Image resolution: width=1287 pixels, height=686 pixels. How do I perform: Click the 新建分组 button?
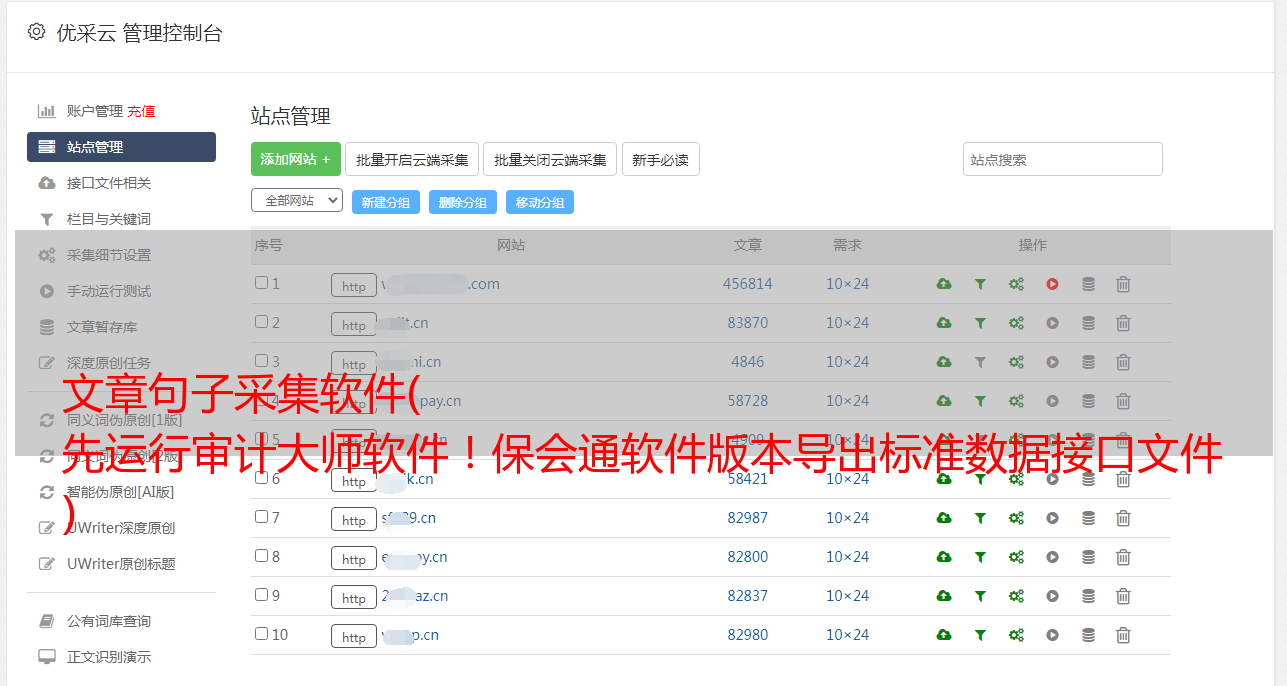coord(385,202)
